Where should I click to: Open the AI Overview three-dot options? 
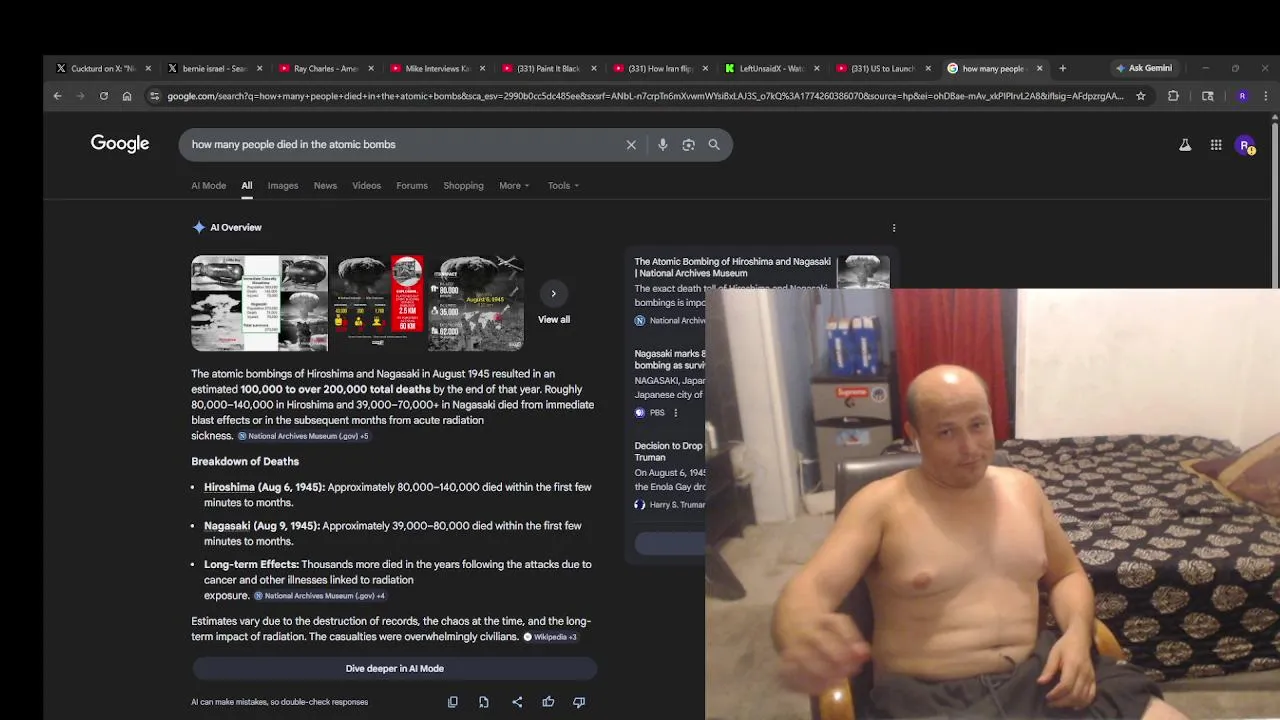click(x=894, y=228)
